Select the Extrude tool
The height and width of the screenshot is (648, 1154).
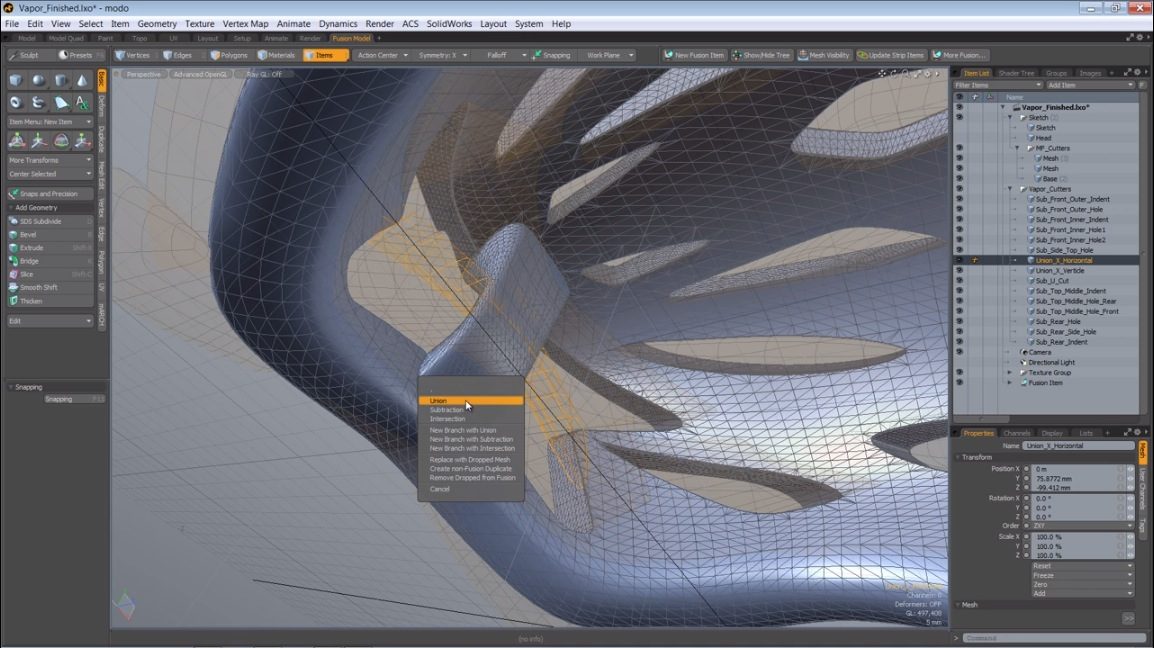click(40, 247)
